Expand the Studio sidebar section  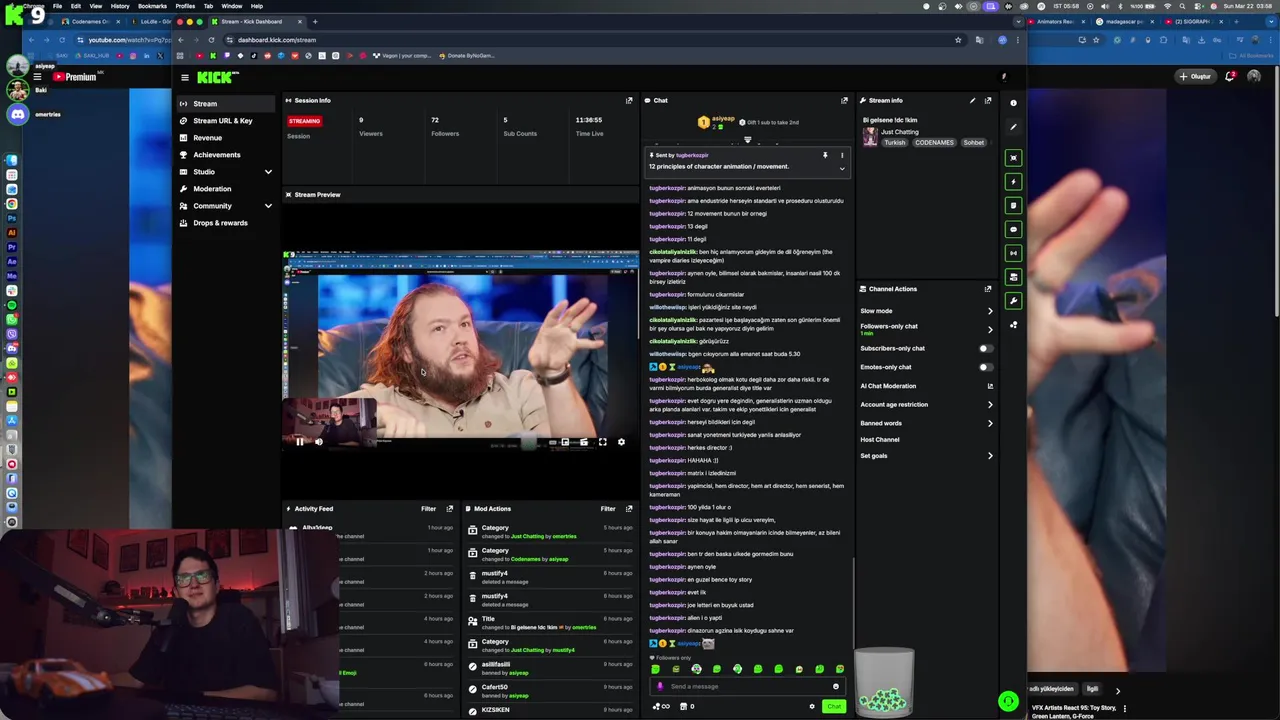(x=268, y=172)
